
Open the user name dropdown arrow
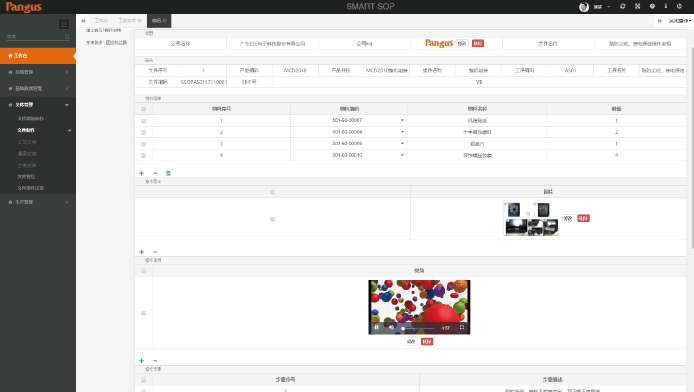point(609,7)
